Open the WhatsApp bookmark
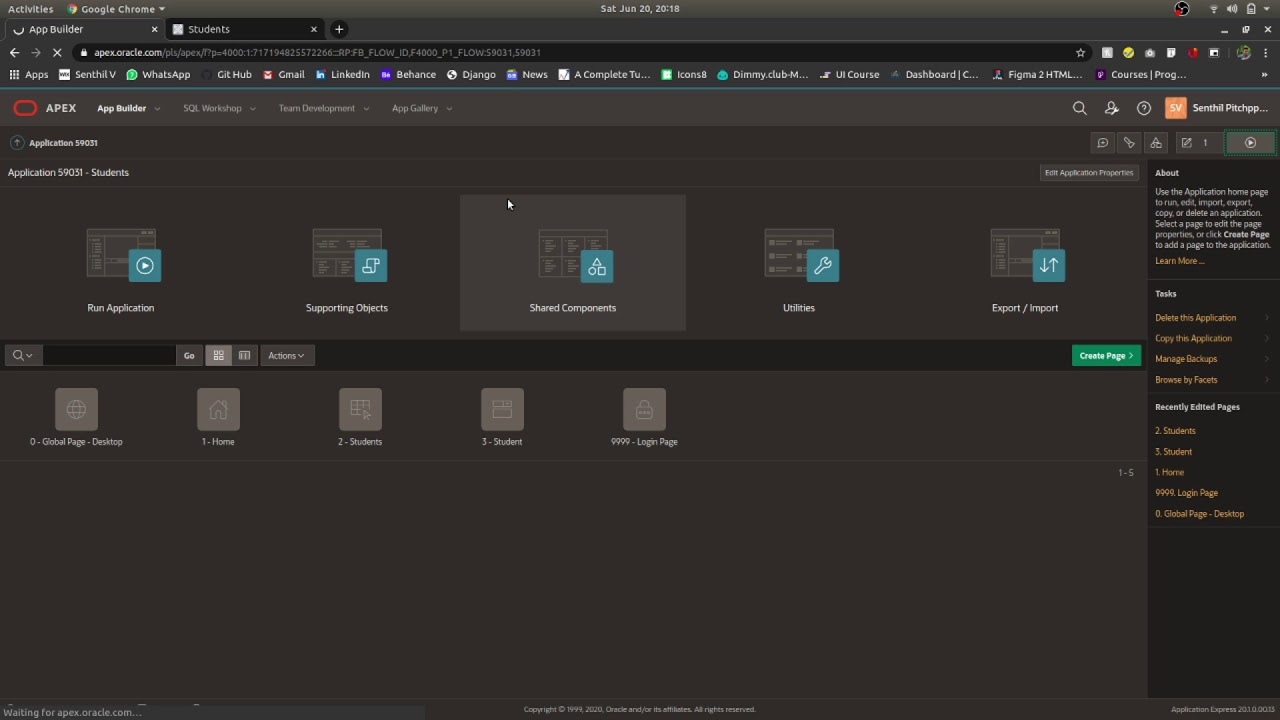Image resolution: width=1280 pixels, height=720 pixels. click(158, 74)
